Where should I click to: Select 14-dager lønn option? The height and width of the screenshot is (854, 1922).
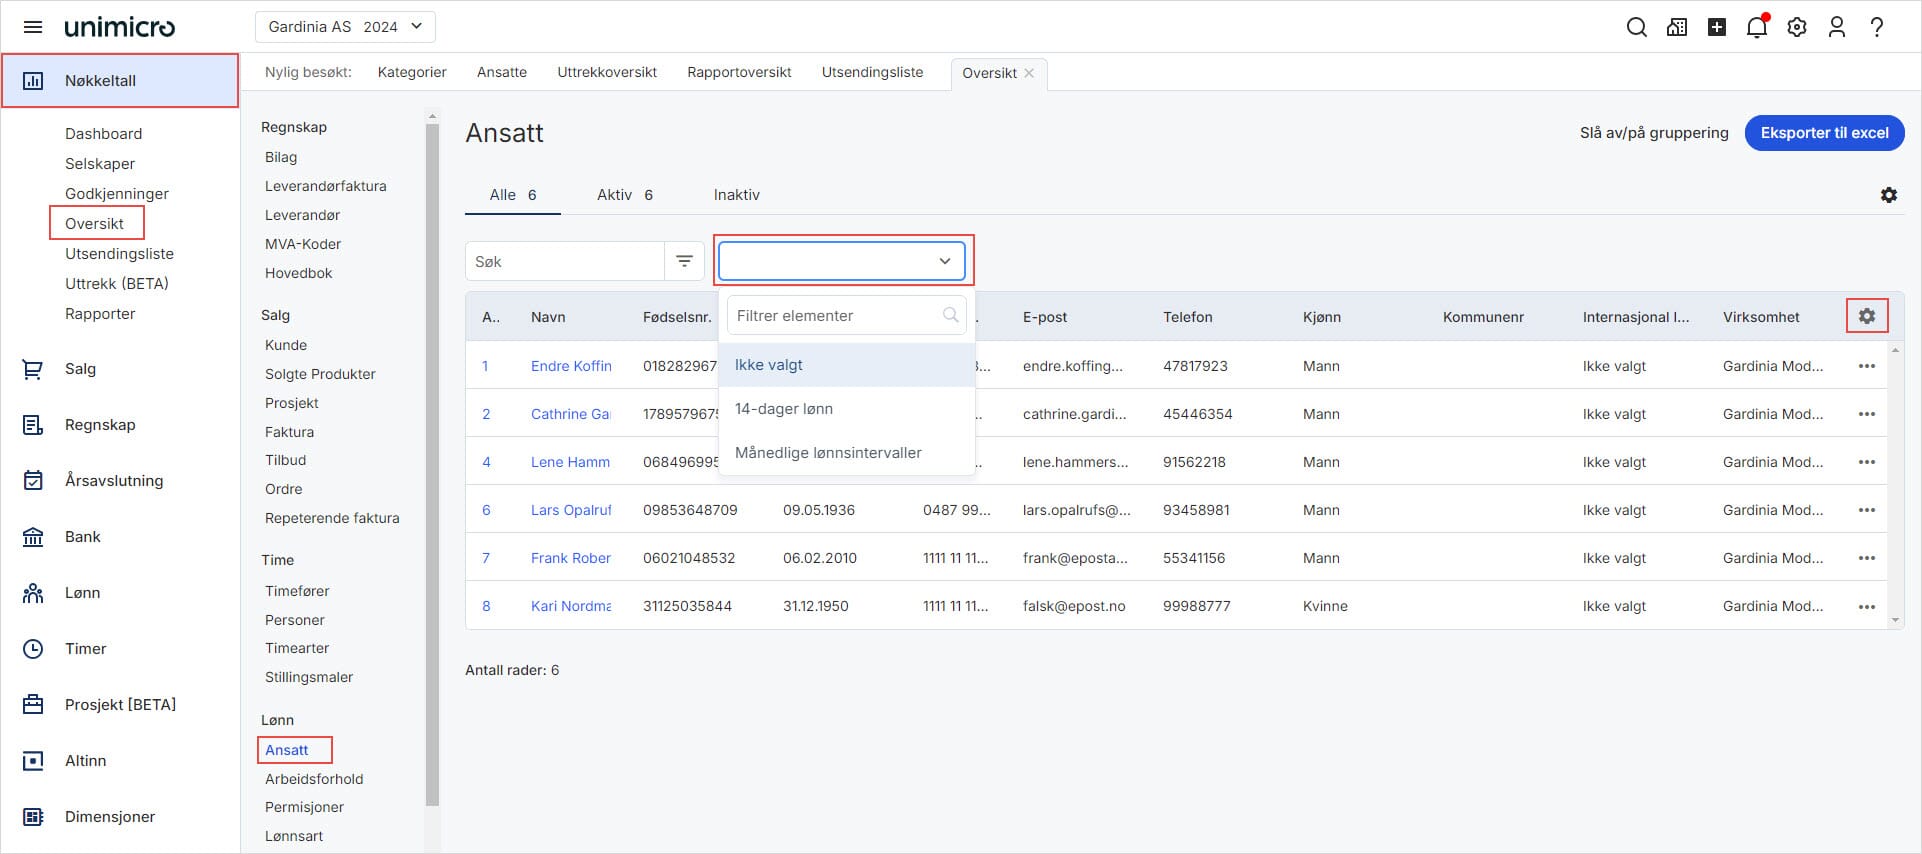click(x=784, y=409)
